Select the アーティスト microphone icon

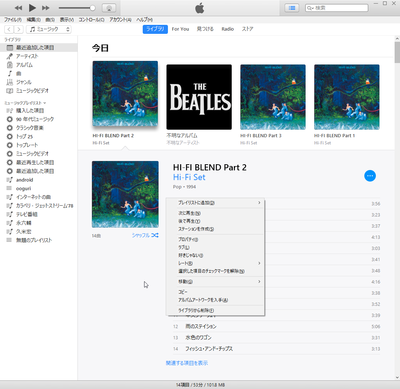coord(10,56)
